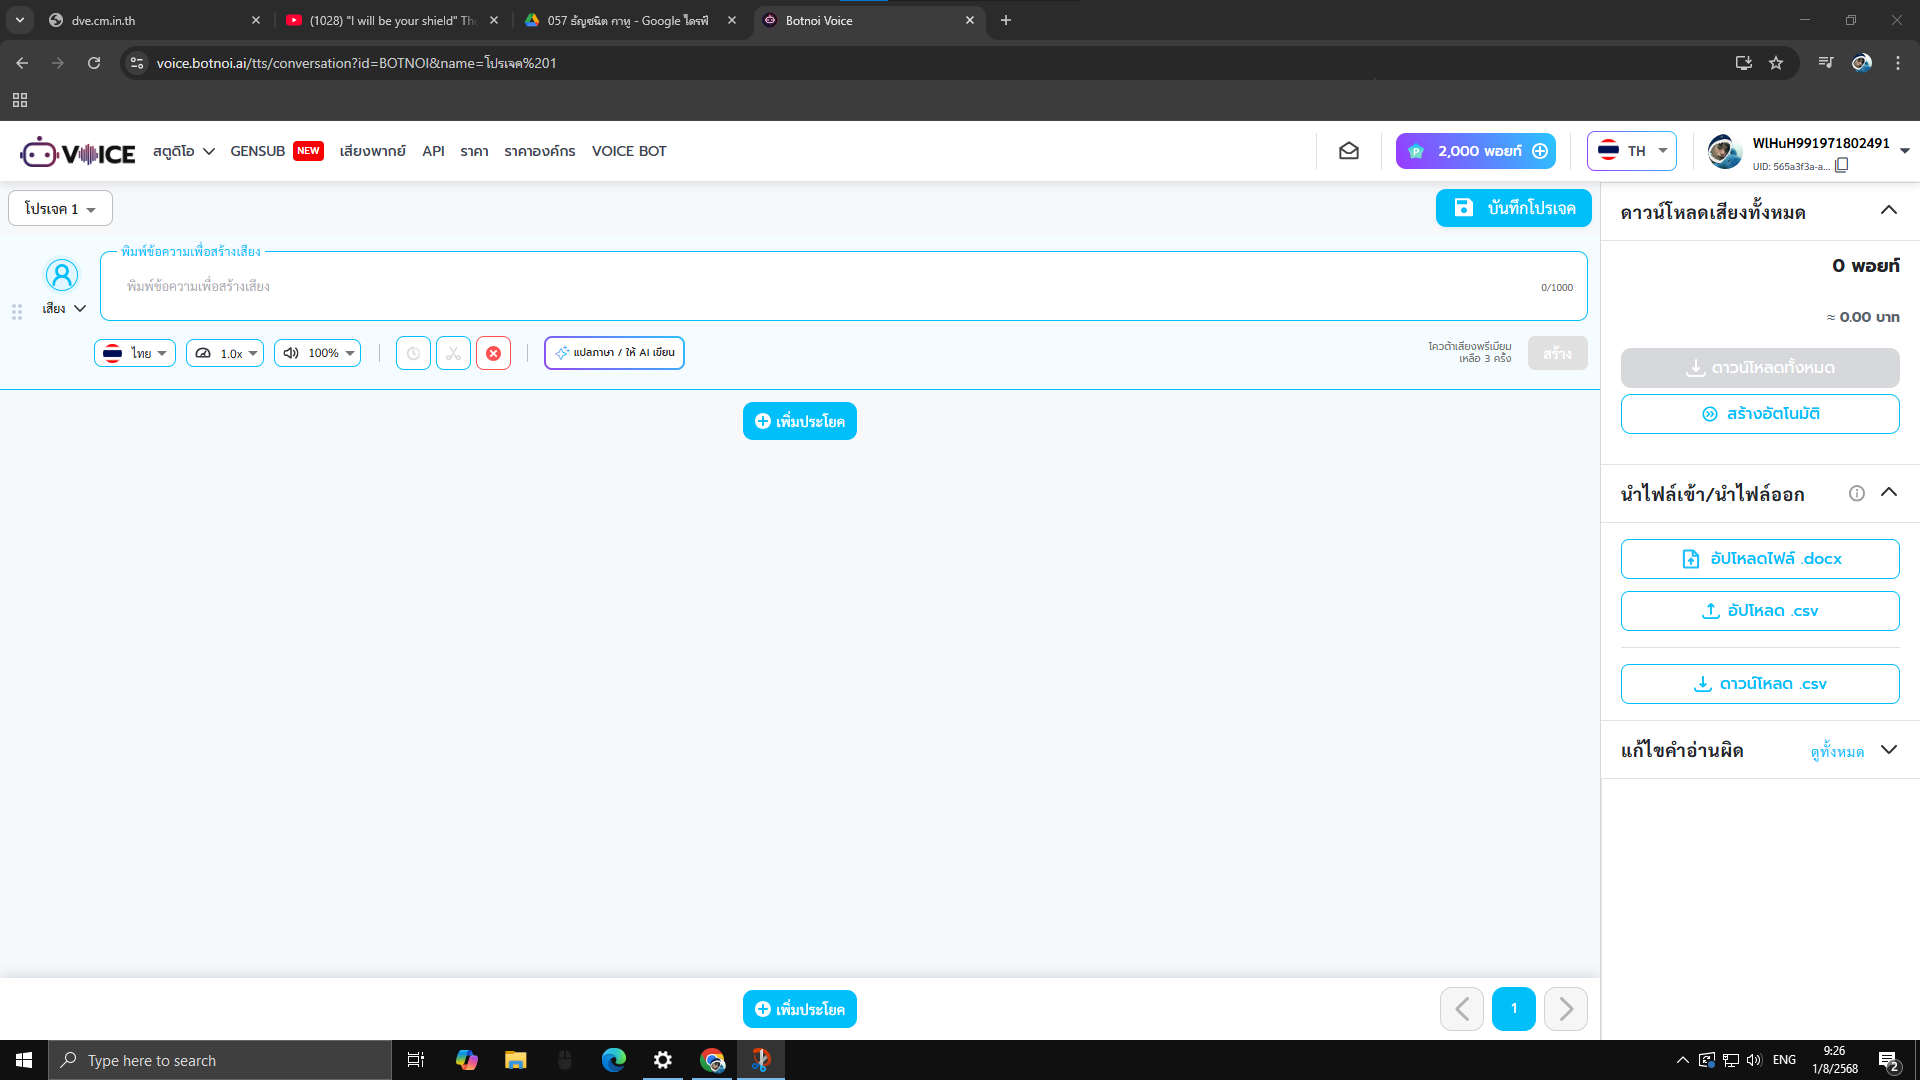Click the clock pause timer icon
Viewport: 1920px width, 1080px height.
pos(413,353)
